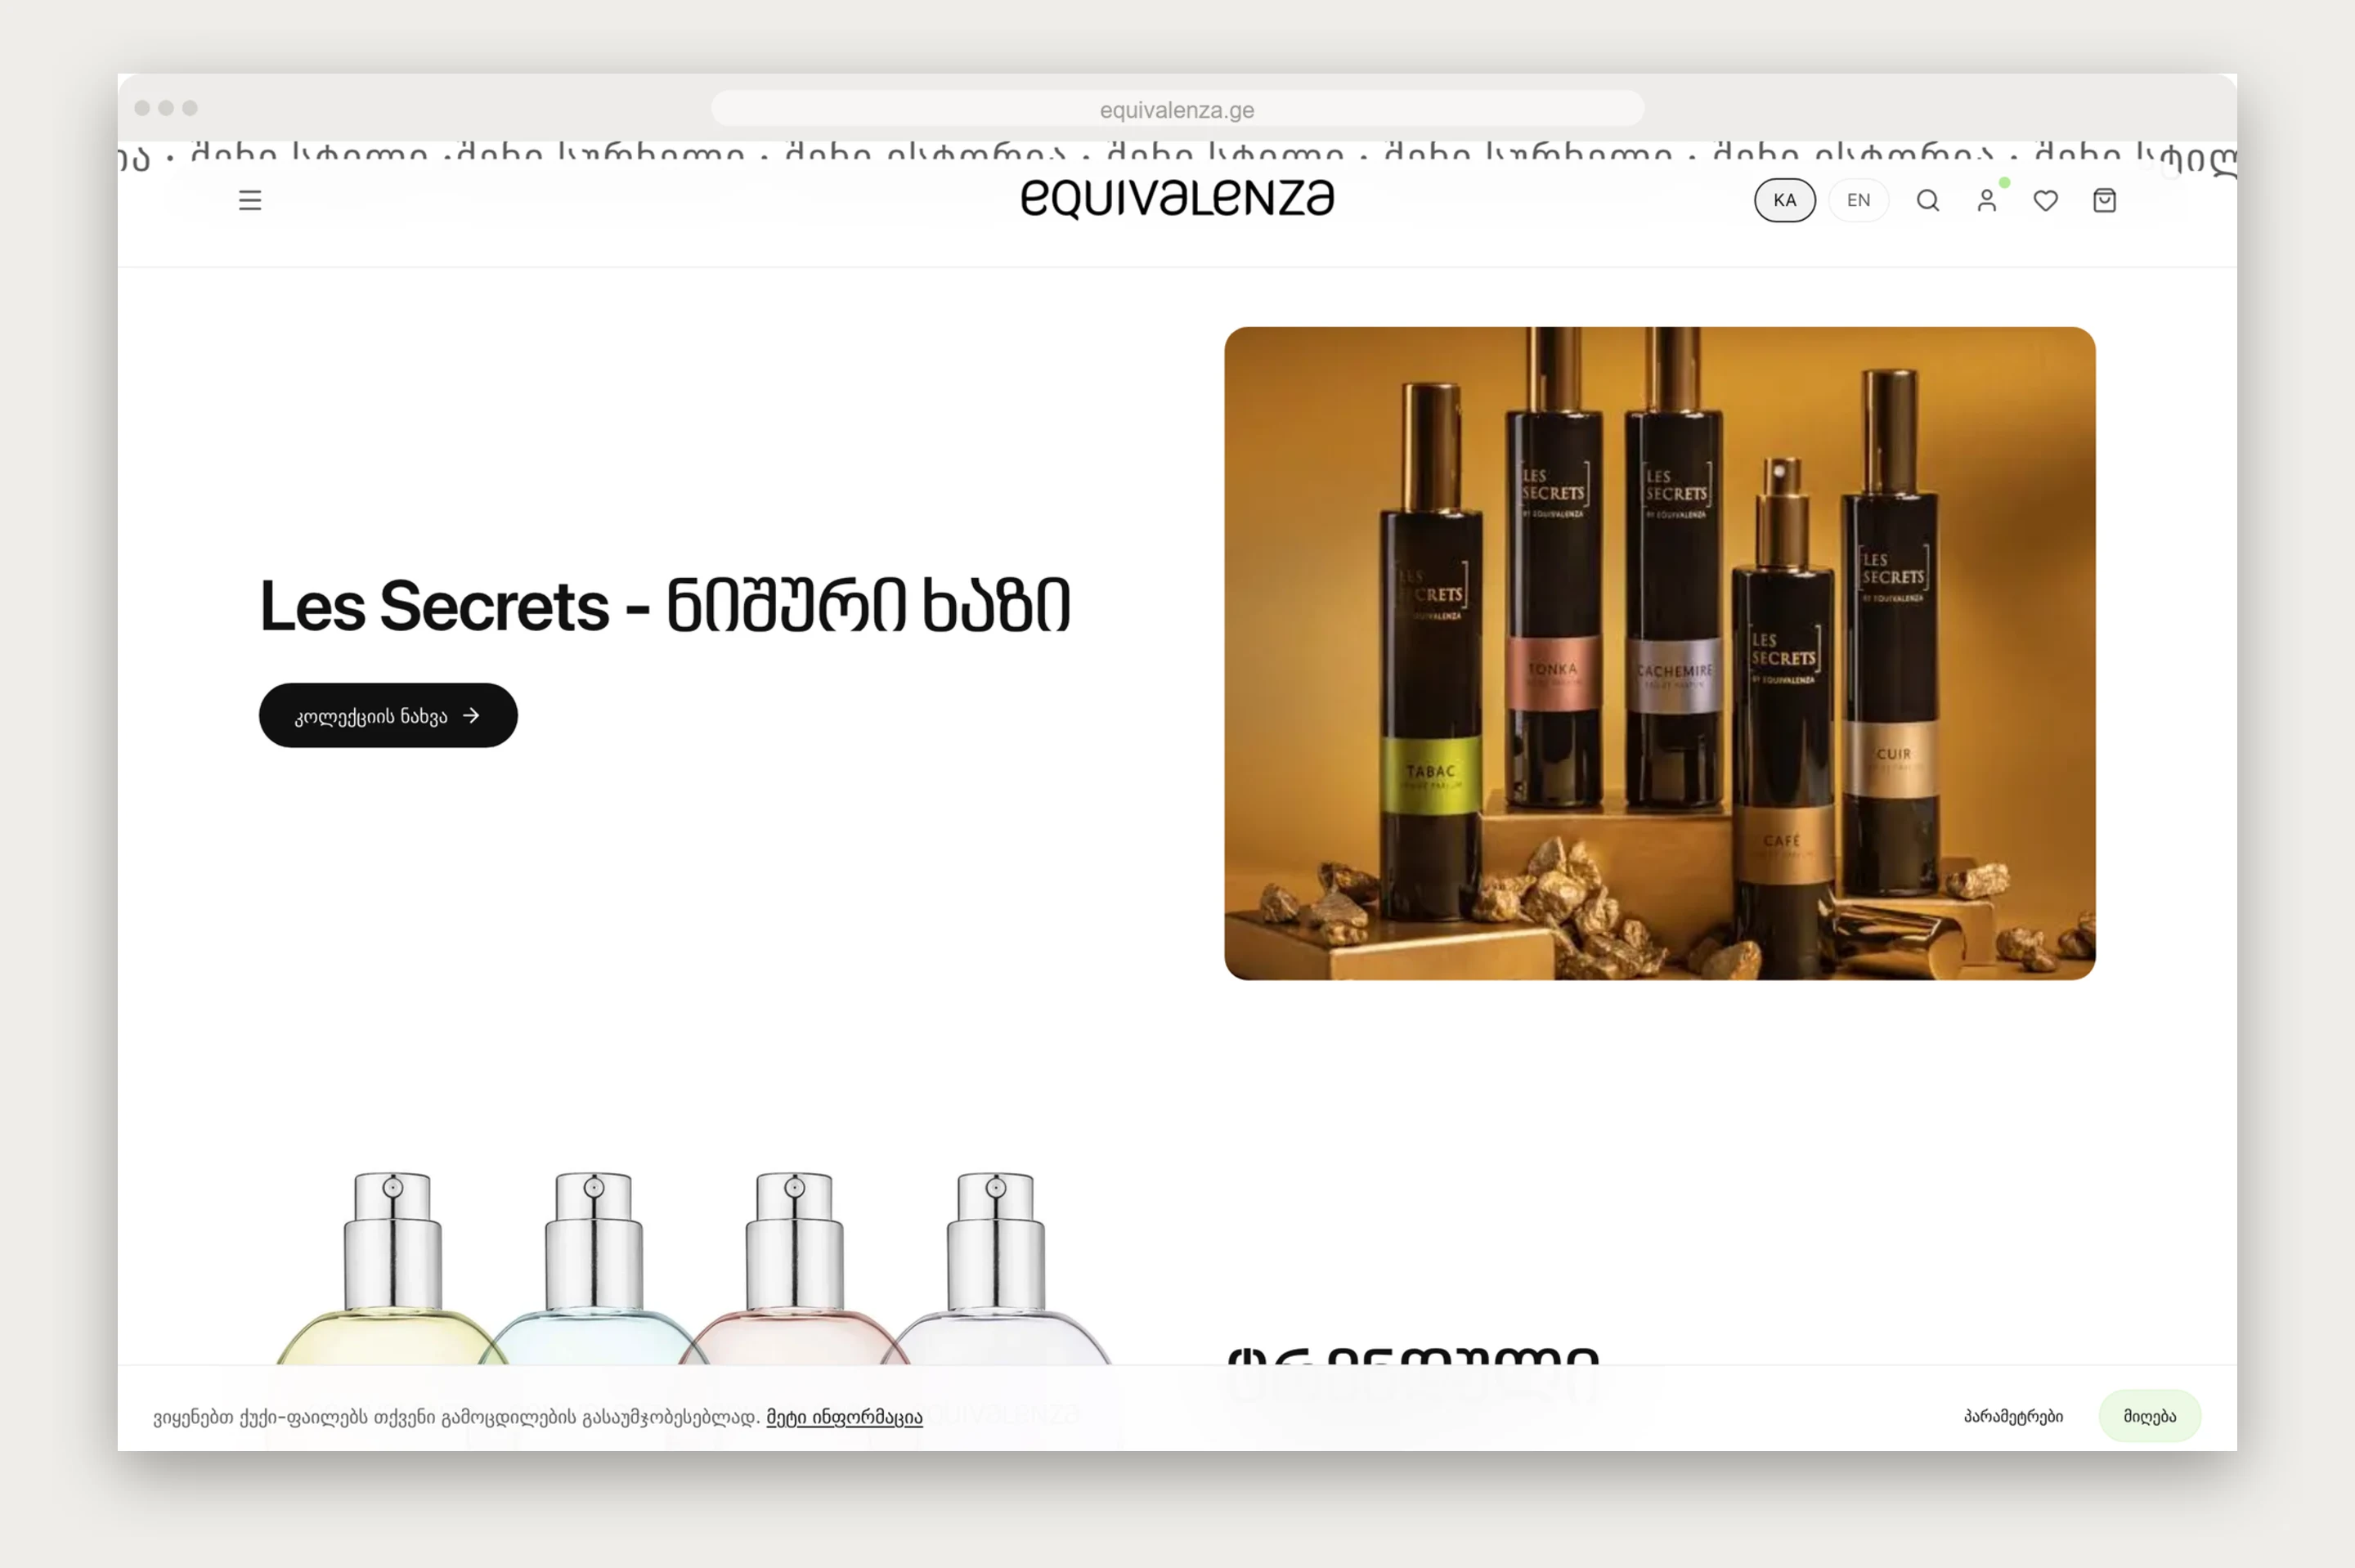This screenshot has height=1568, width=2355.
Task: Open the site search magnifier
Action: coord(1928,201)
